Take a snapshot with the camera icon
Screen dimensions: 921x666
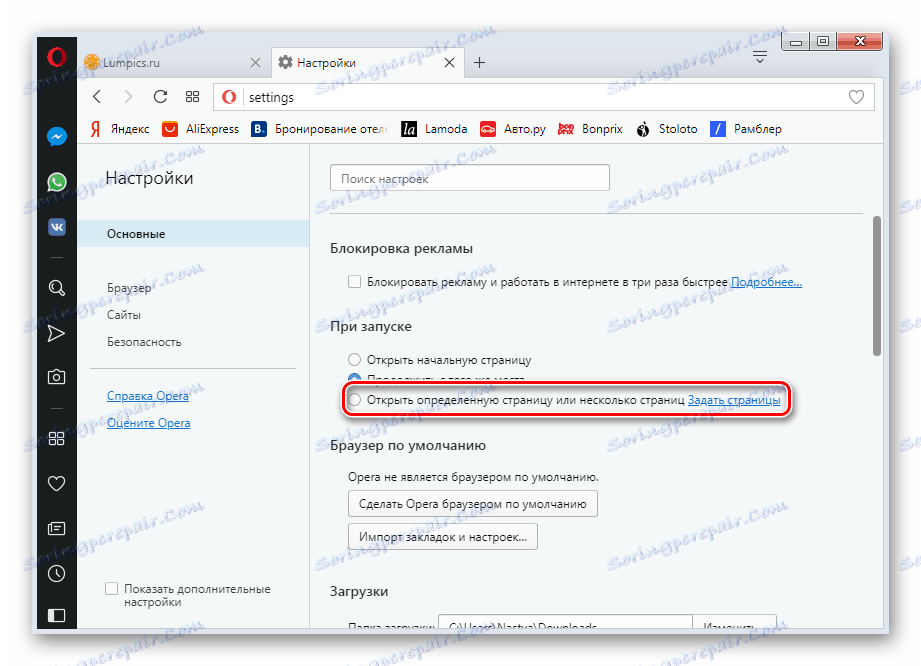click(56, 376)
